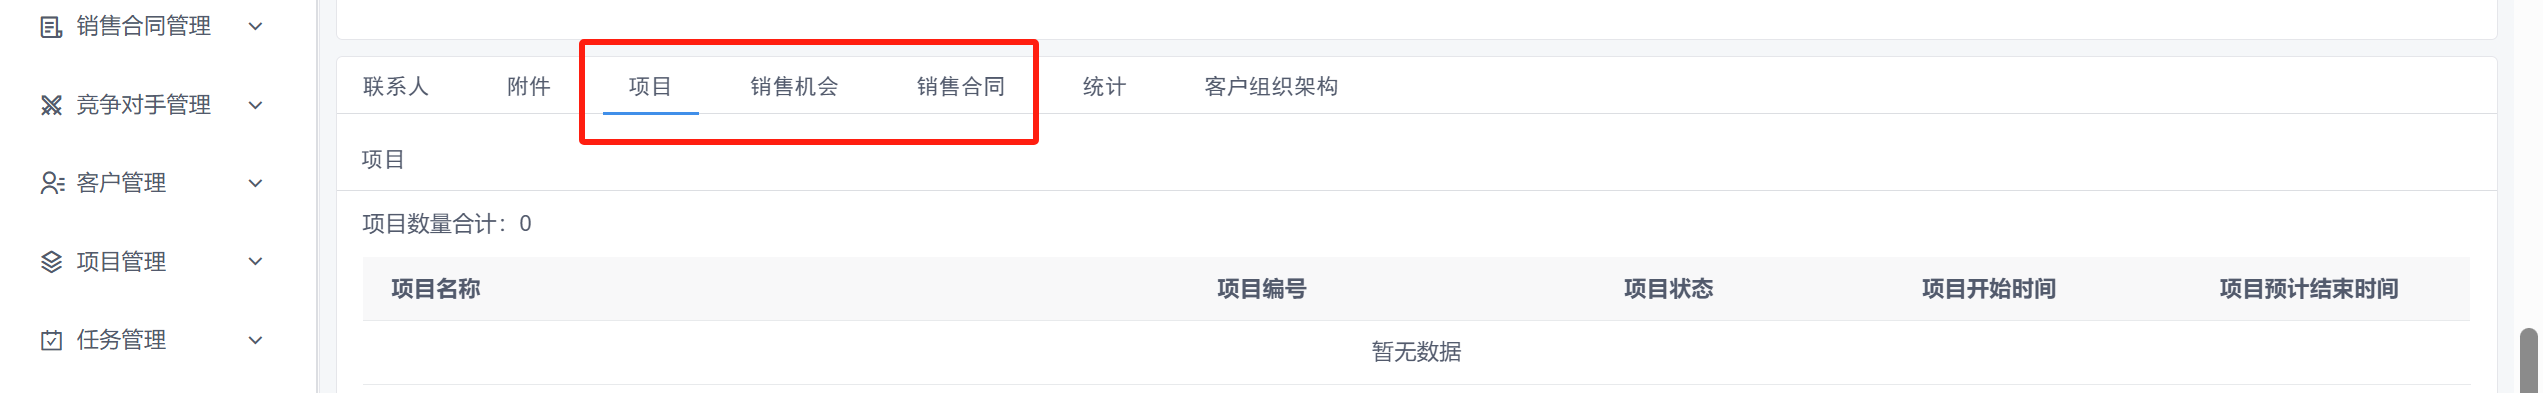Click the 项目名称 column header
Screen dimensions: 2543x393
point(436,289)
